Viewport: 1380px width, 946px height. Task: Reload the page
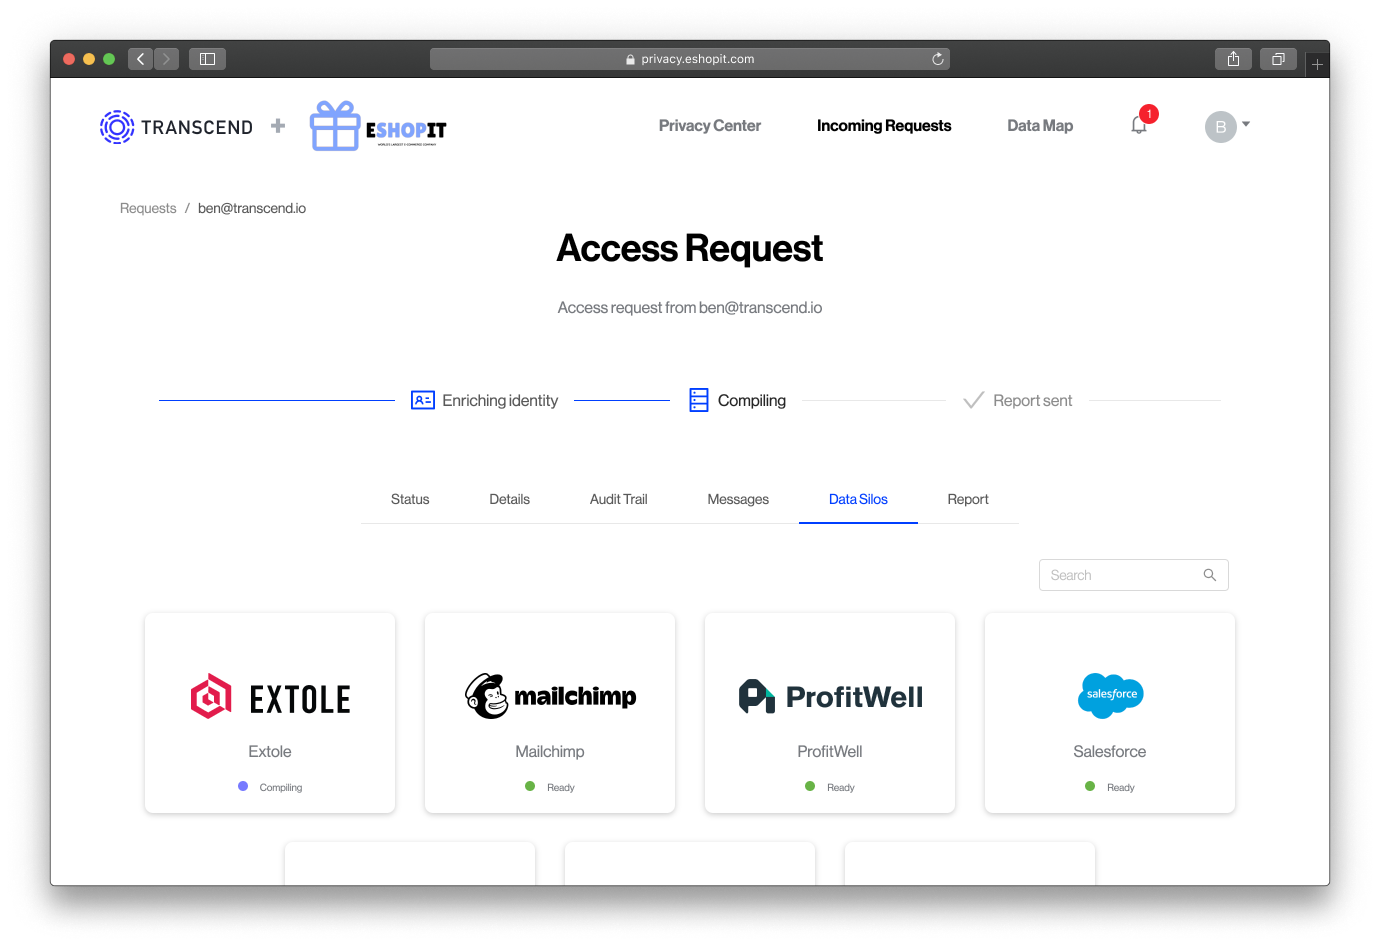(938, 59)
